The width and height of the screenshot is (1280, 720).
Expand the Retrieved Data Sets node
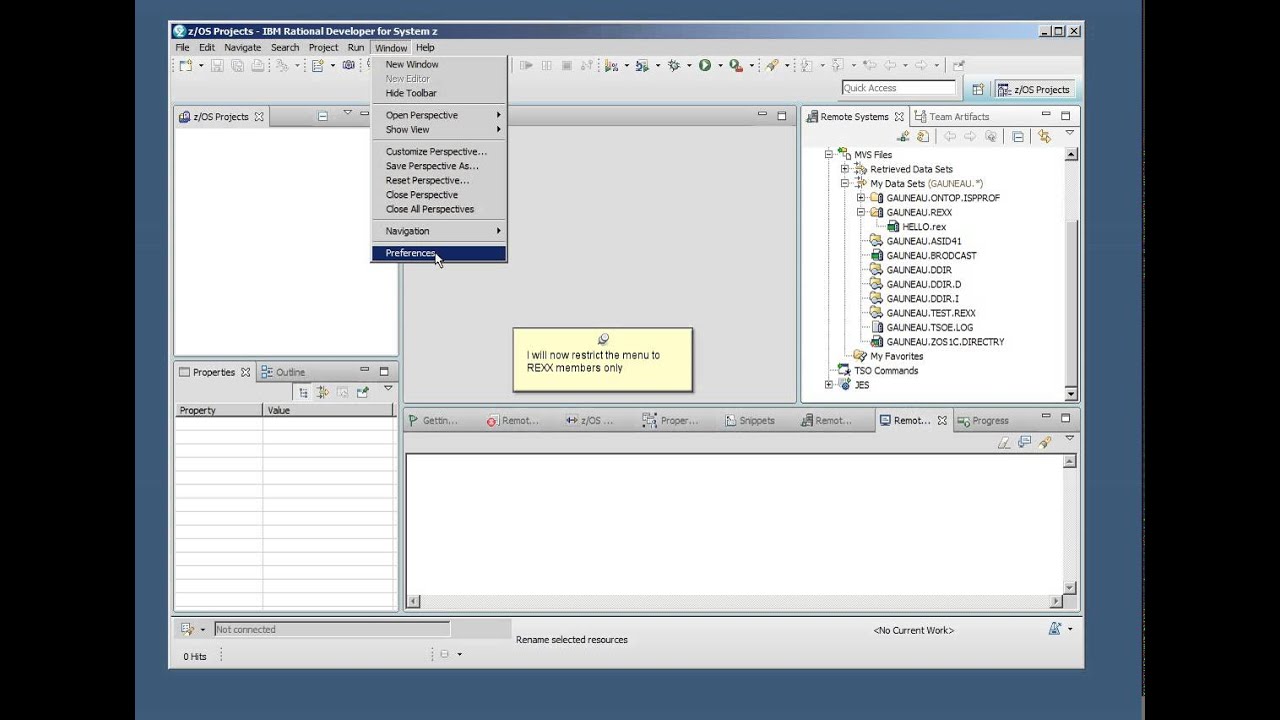pyautogui.click(x=845, y=169)
